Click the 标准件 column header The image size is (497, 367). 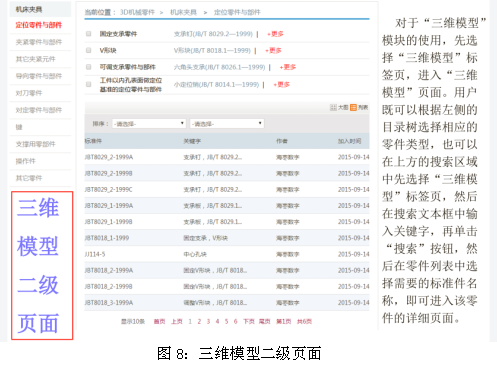93,141
